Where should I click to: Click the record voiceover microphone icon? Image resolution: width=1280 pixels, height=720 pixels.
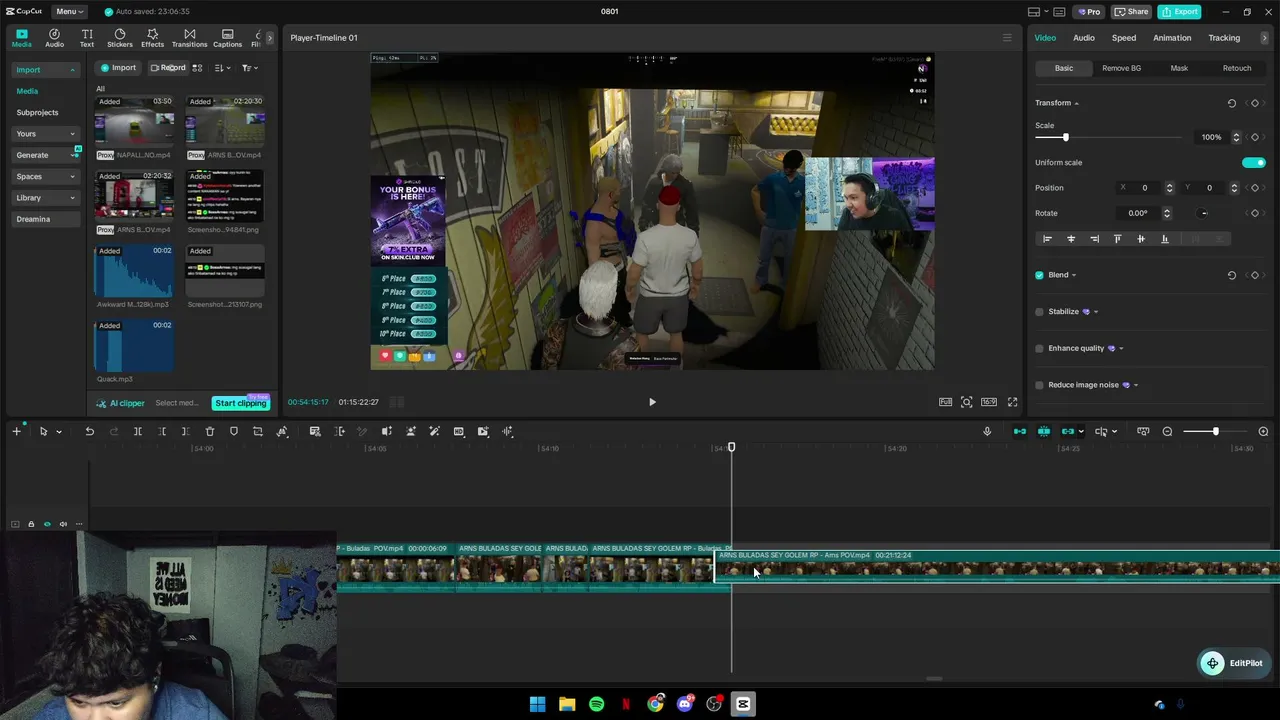[987, 431]
